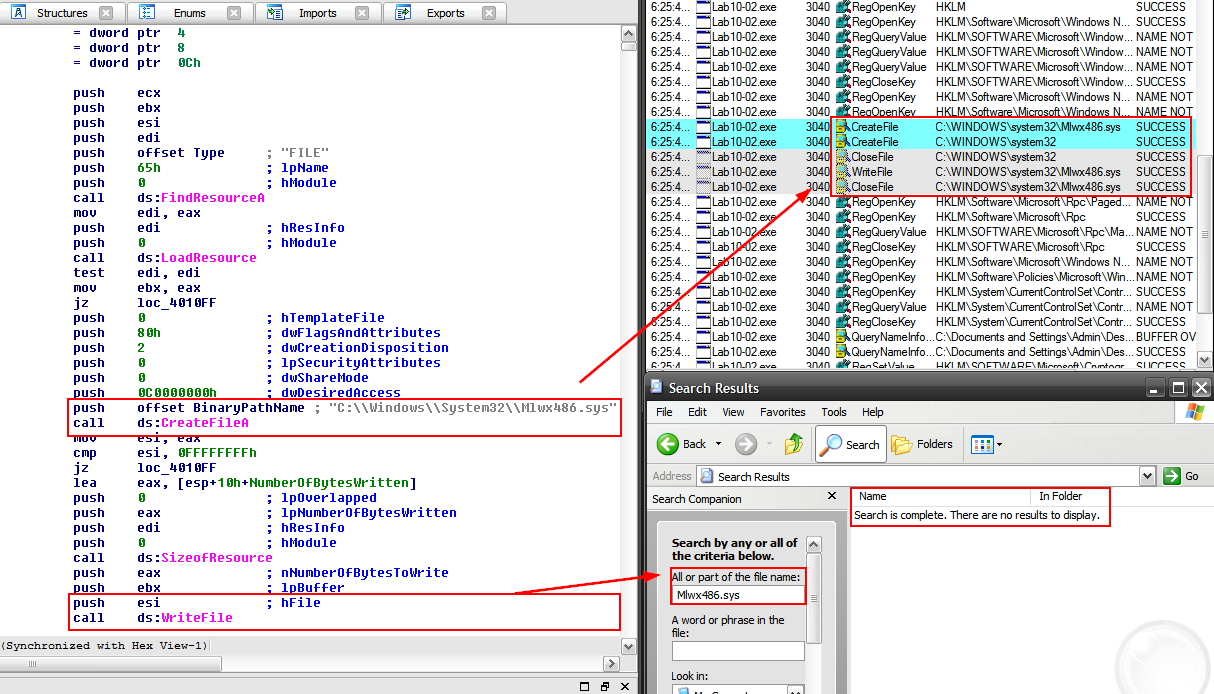Open the Tools menu
This screenshot has height=694, width=1214.
click(833, 412)
